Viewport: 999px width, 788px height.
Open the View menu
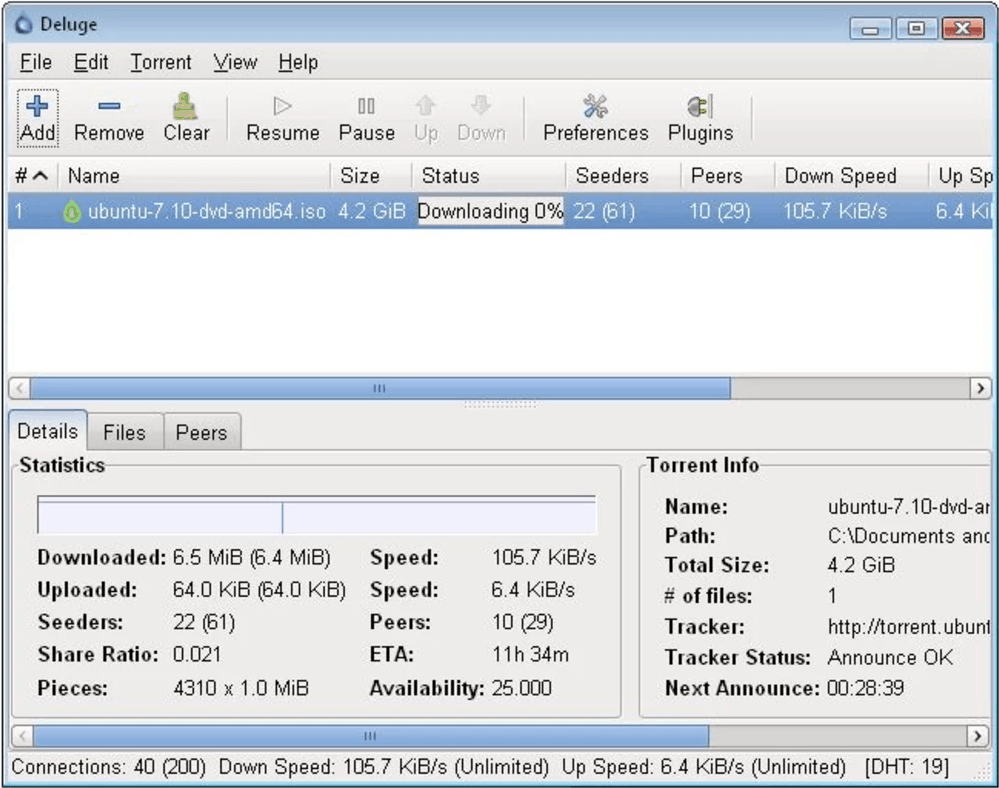click(x=235, y=62)
